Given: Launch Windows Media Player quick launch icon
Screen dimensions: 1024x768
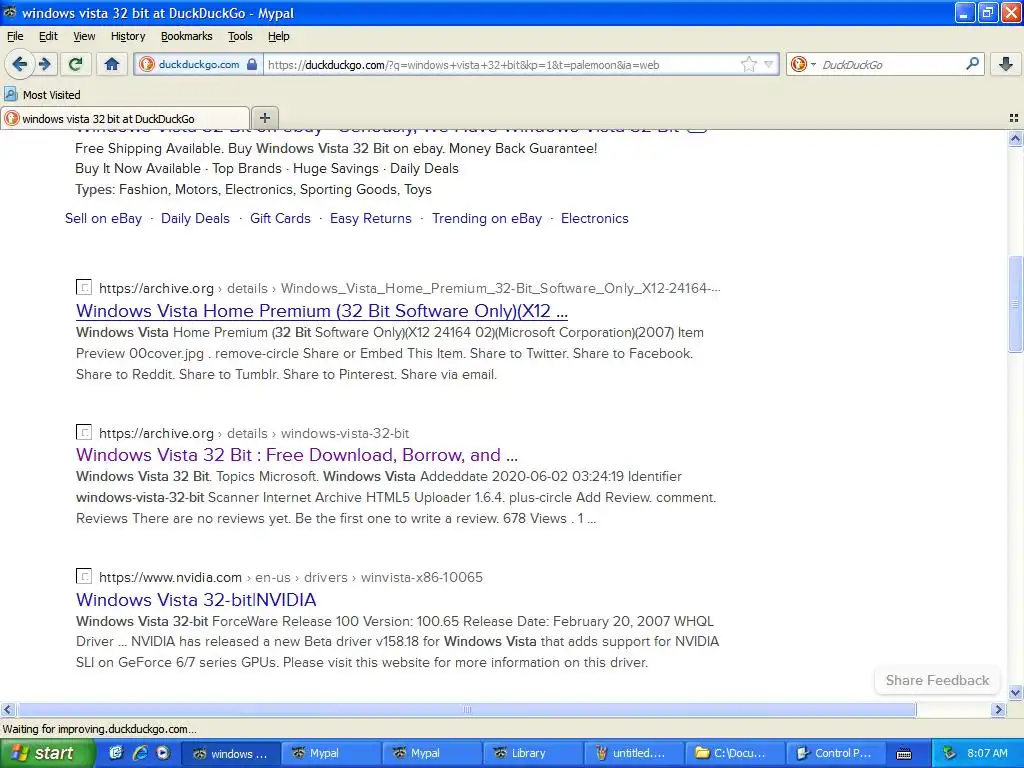Looking at the screenshot, I should (163, 753).
